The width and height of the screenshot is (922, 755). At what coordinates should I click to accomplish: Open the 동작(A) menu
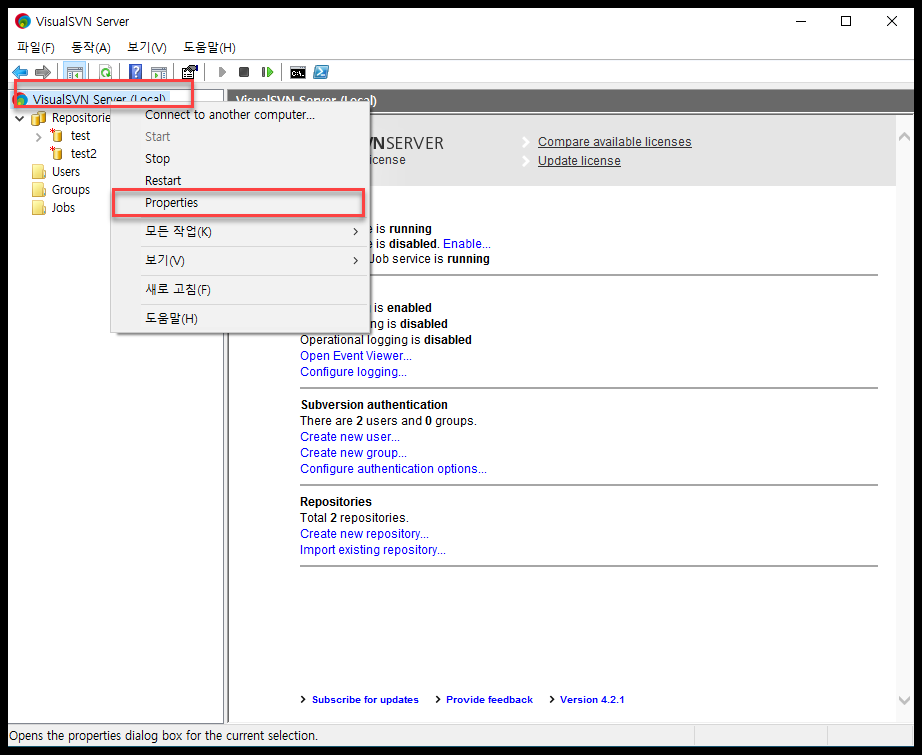pos(91,48)
